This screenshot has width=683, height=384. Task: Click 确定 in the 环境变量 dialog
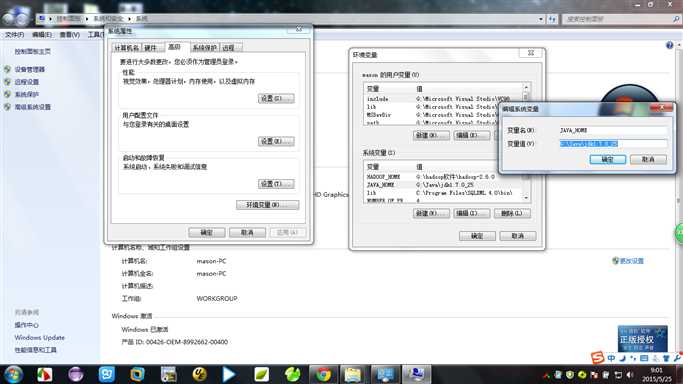(477, 236)
